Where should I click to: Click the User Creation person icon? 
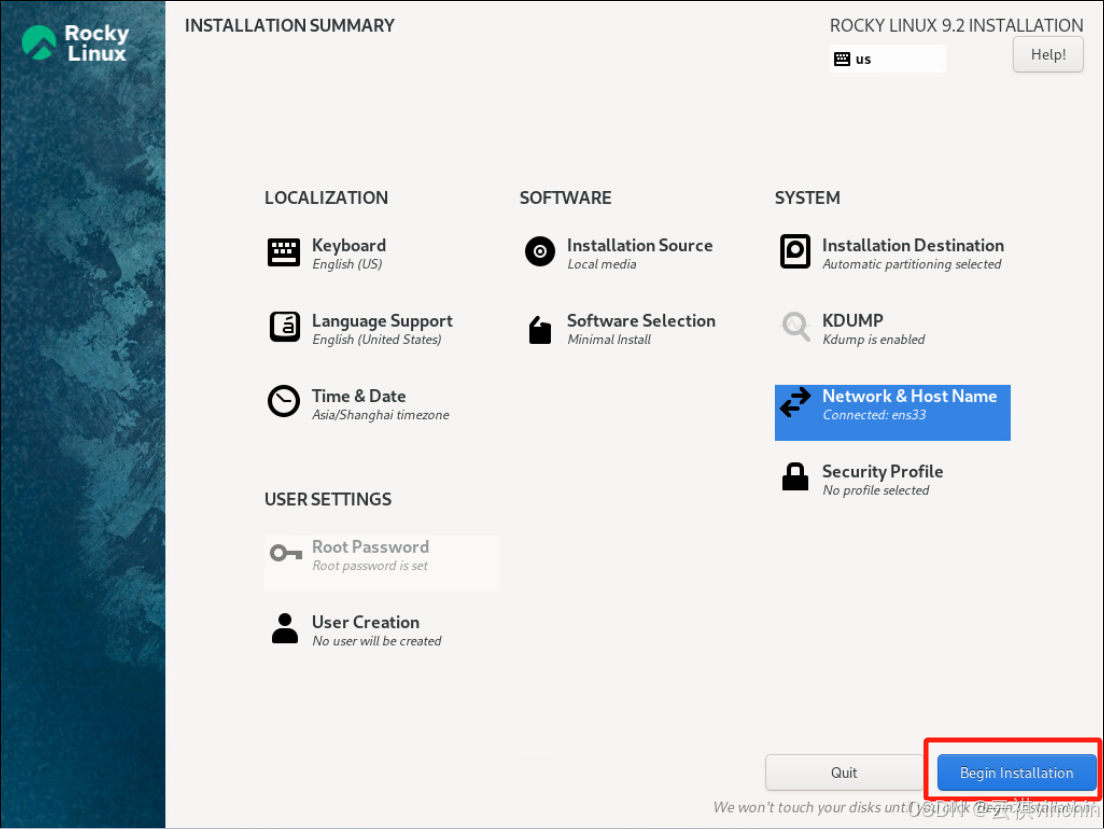(x=284, y=628)
